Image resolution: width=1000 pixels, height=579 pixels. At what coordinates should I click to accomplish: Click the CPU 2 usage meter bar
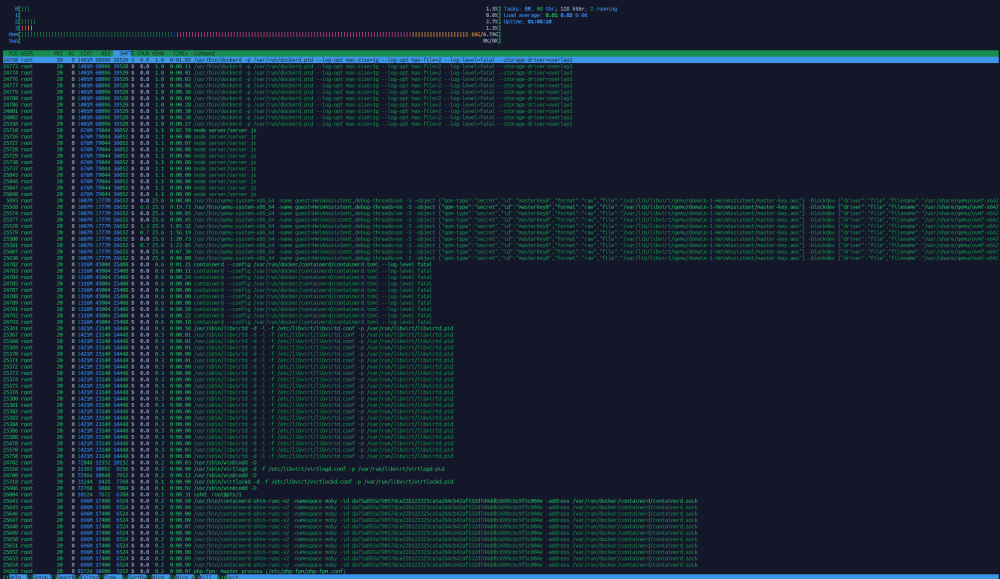click(258, 22)
